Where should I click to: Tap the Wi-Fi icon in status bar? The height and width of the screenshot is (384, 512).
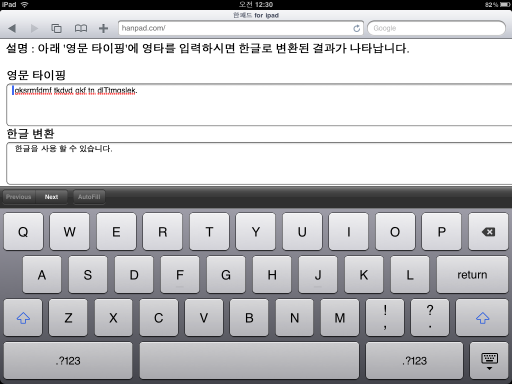25,4
